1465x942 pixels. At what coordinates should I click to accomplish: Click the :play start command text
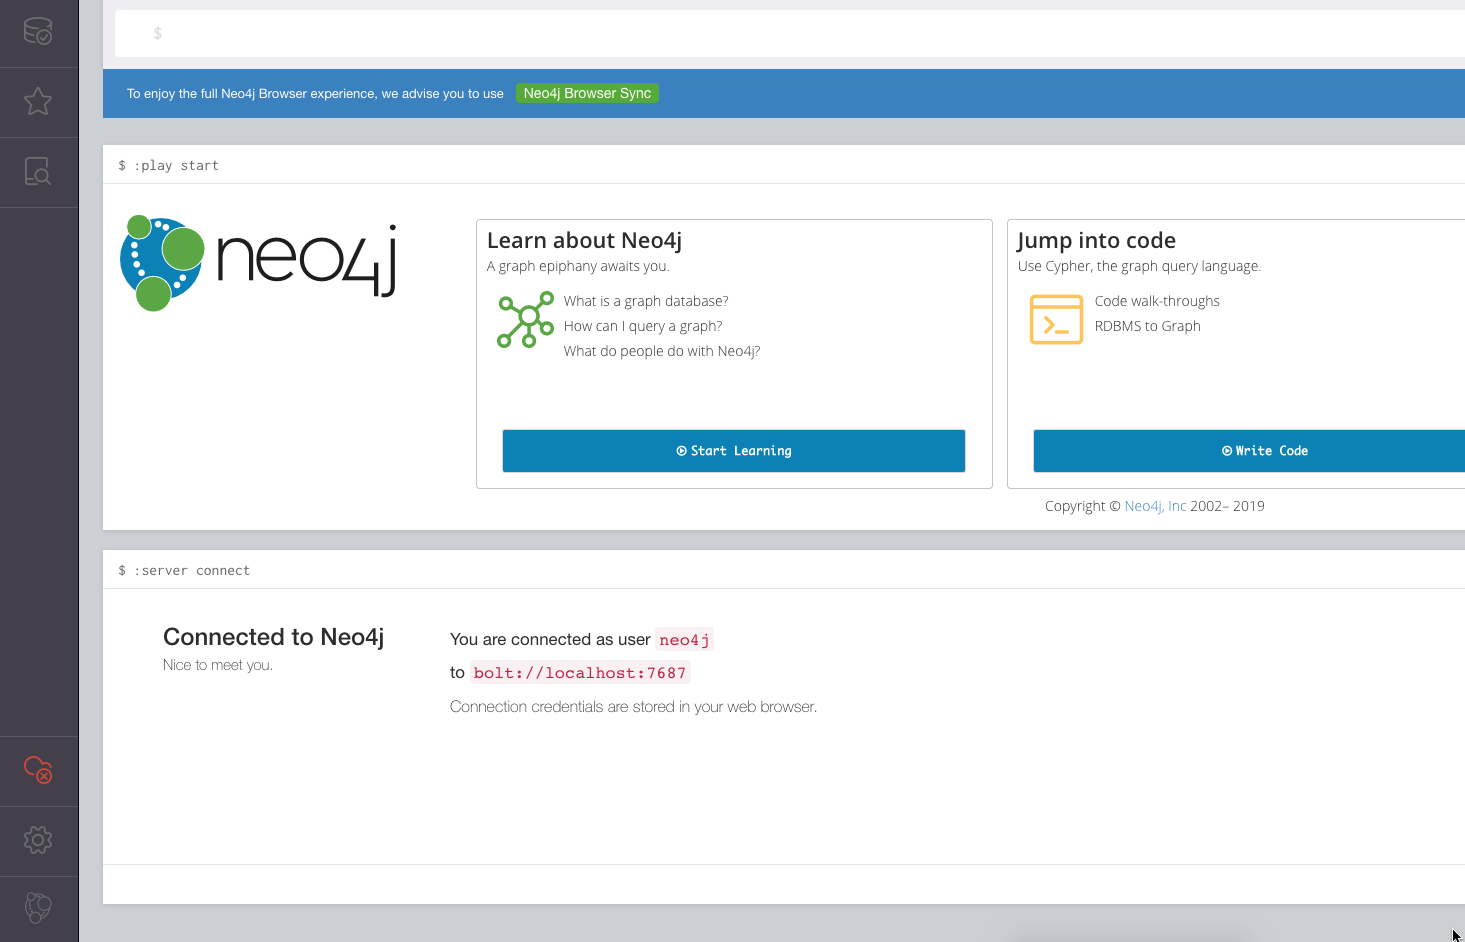[x=176, y=166]
